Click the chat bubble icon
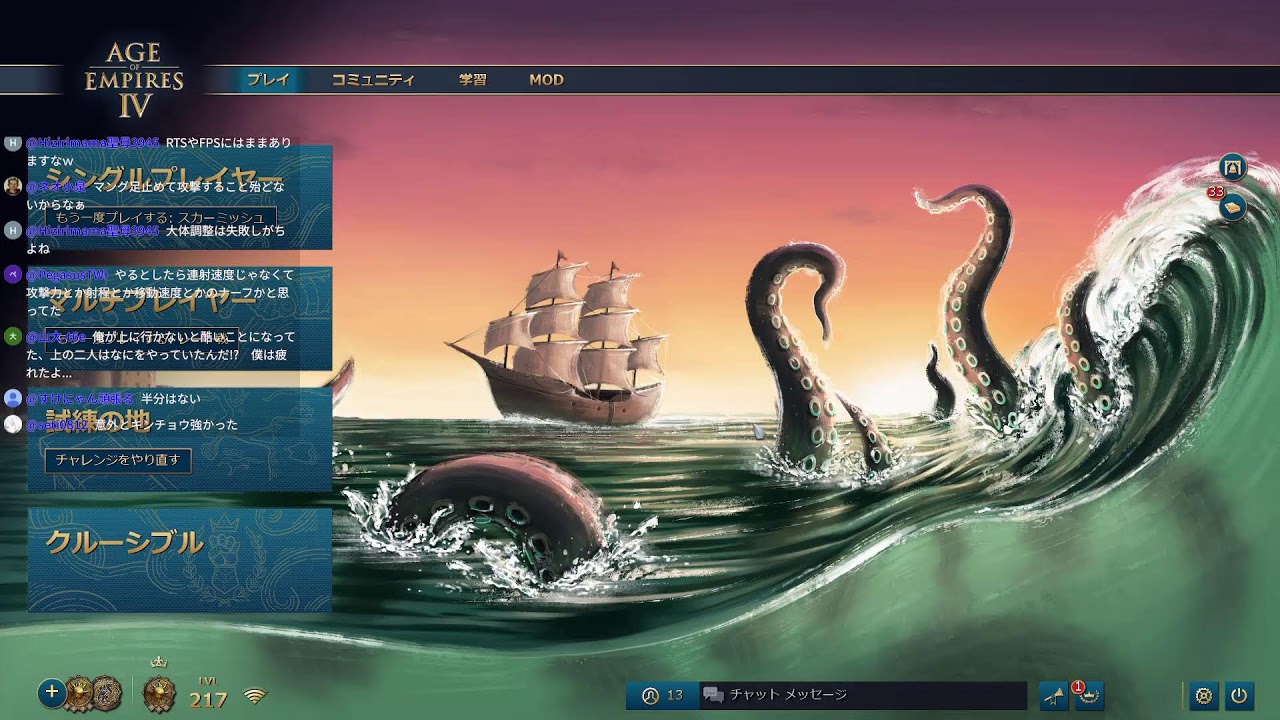 coord(713,695)
